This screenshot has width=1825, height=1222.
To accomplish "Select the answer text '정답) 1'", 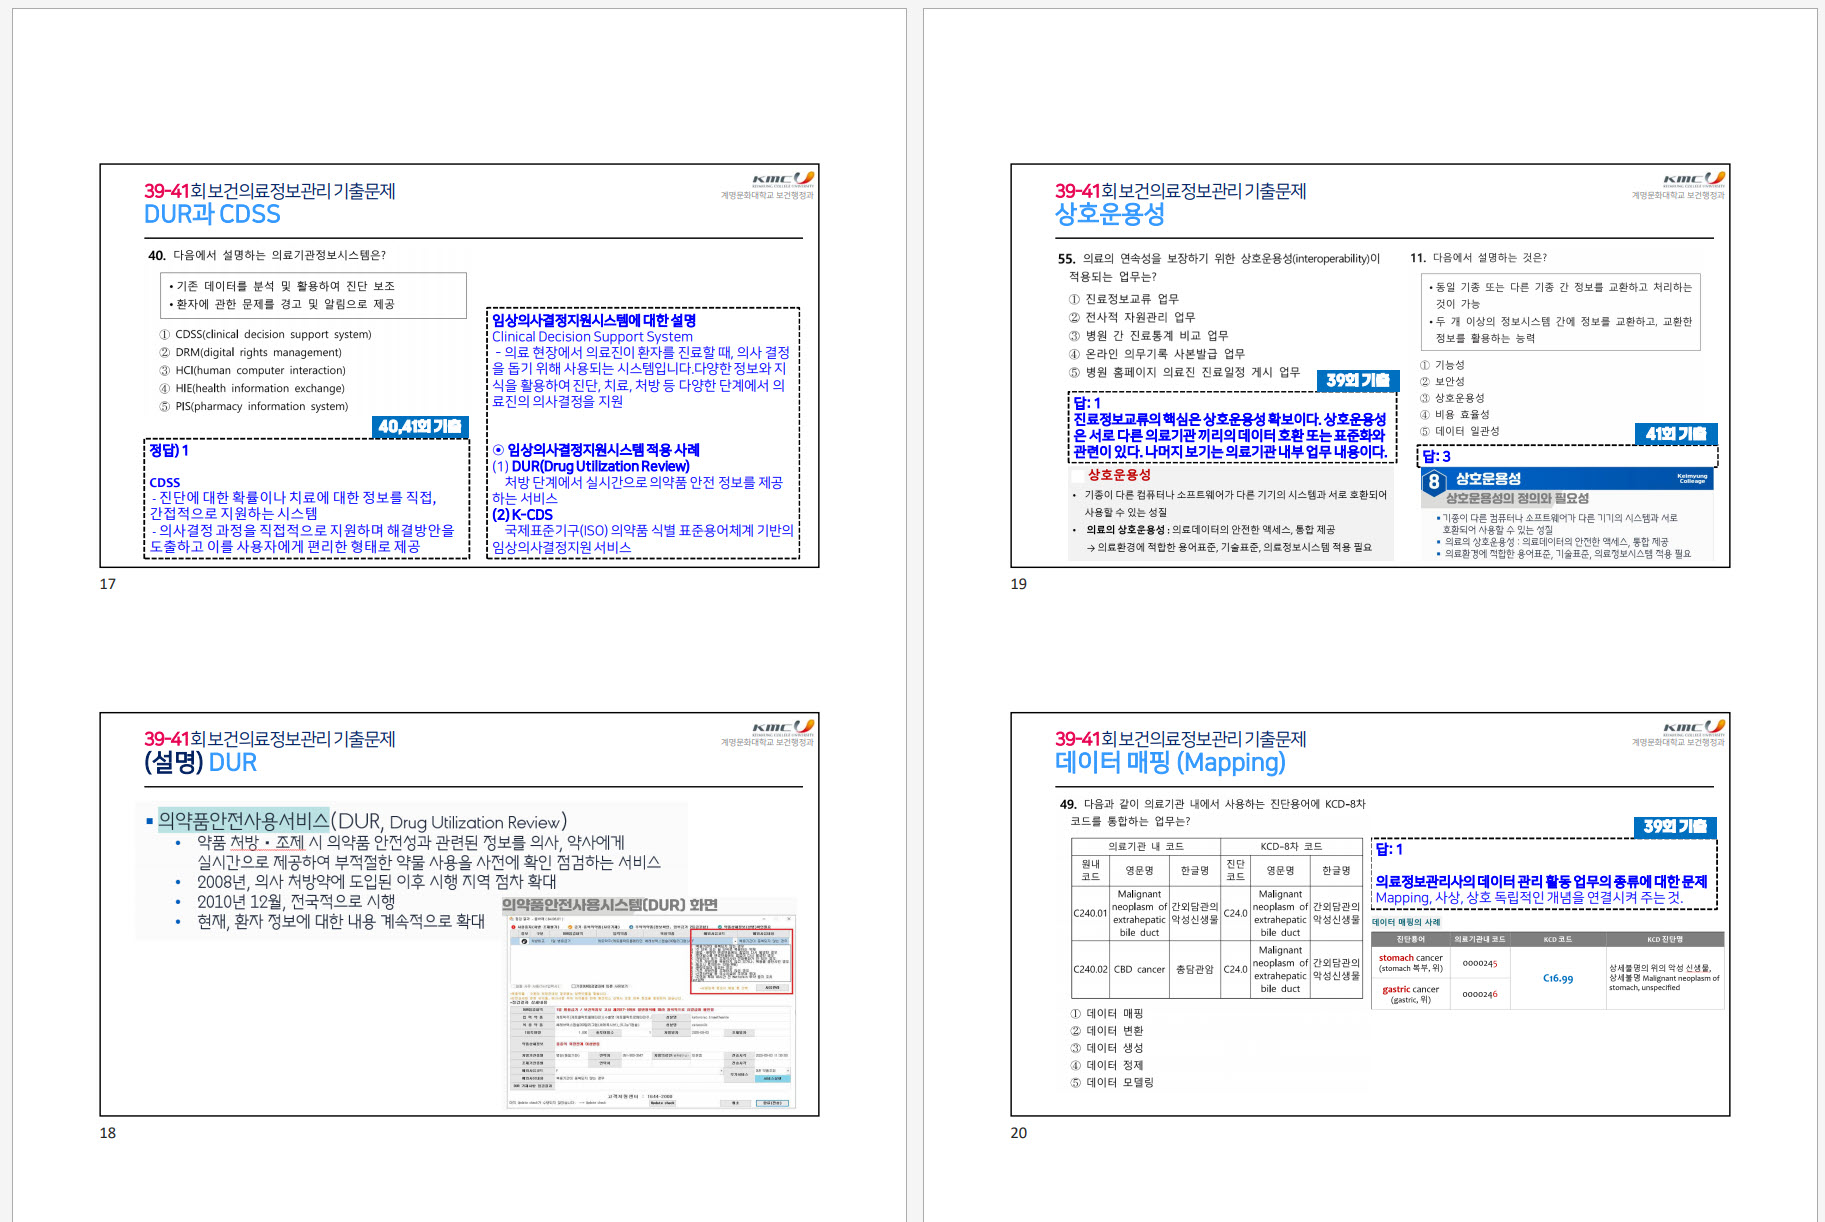I will click(x=169, y=451).
